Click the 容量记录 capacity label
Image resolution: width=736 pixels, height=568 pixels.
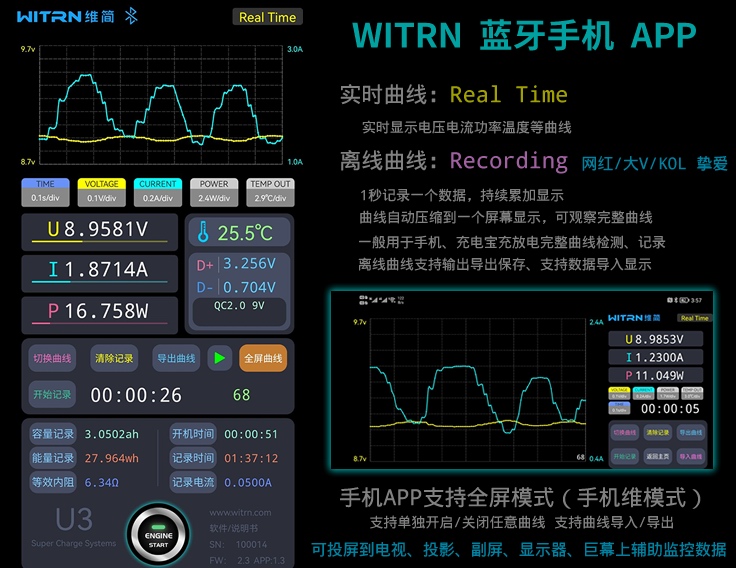[53, 434]
